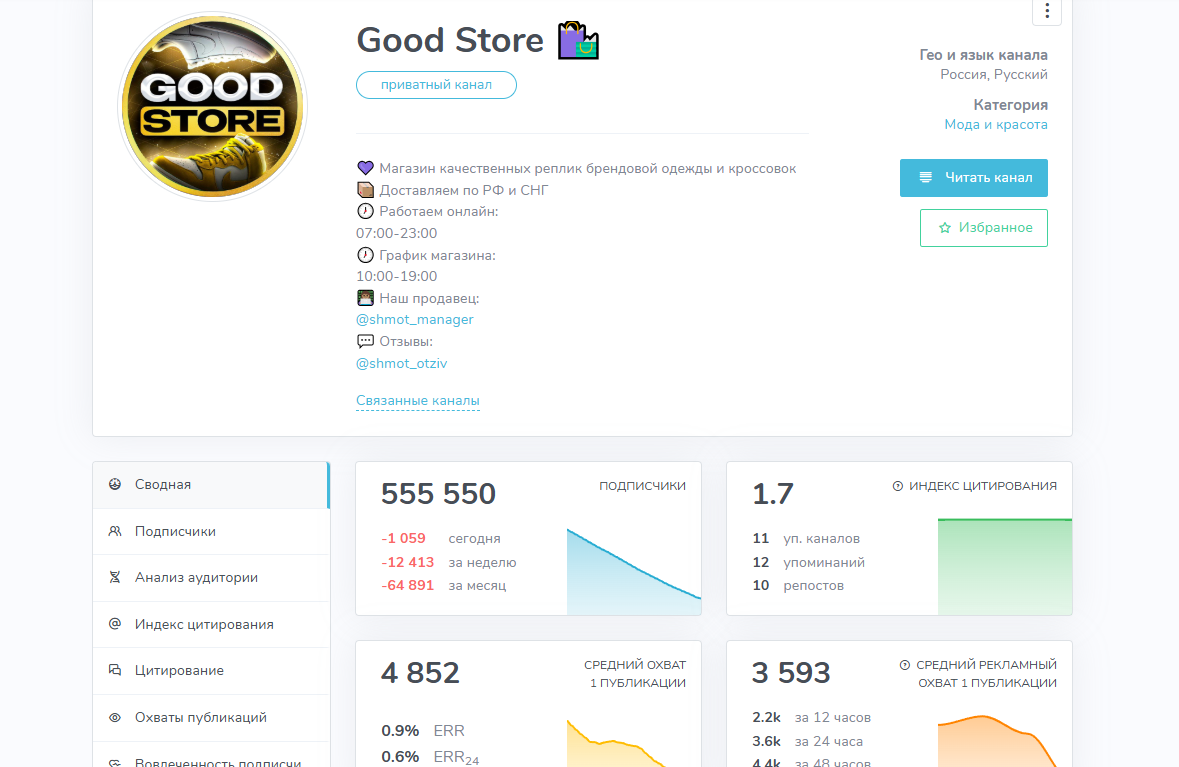Click the shopping bags emoji beside title

click(x=577, y=41)
